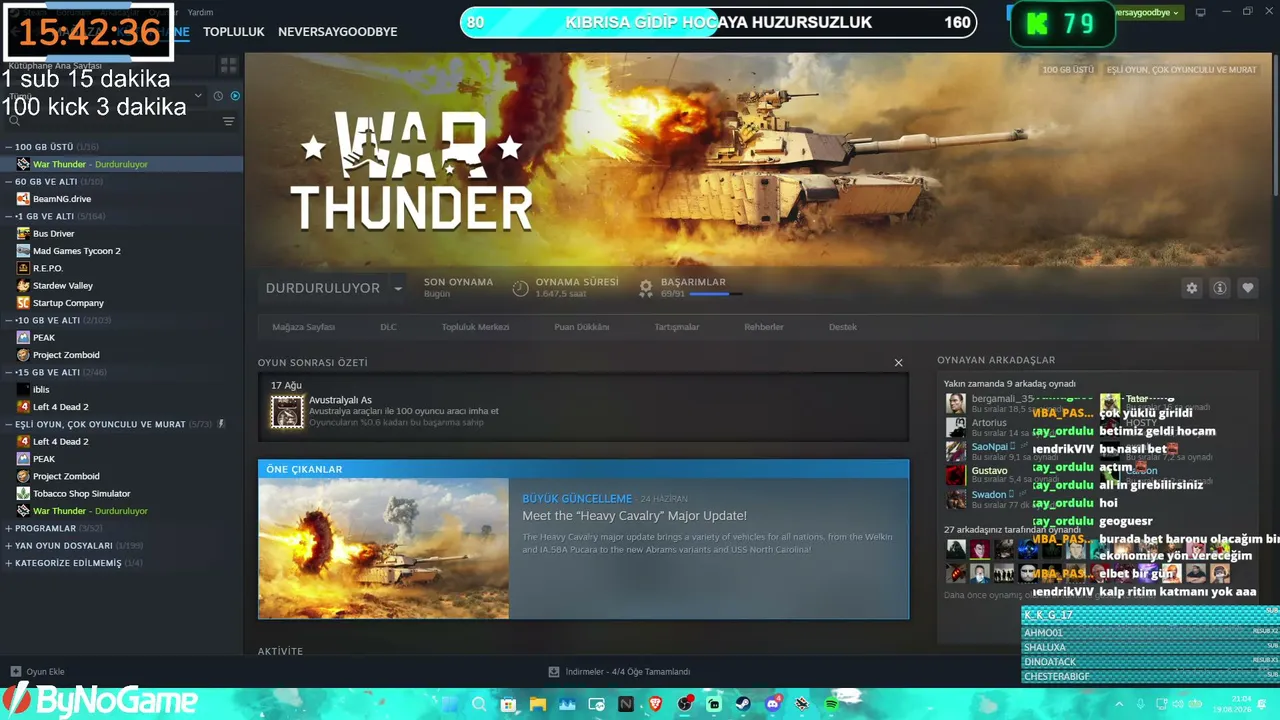This screenshot has width=1280, height=720.
Task: Open the NEVERSAYGOODBYE profile menu
Action: coord(338,32)
